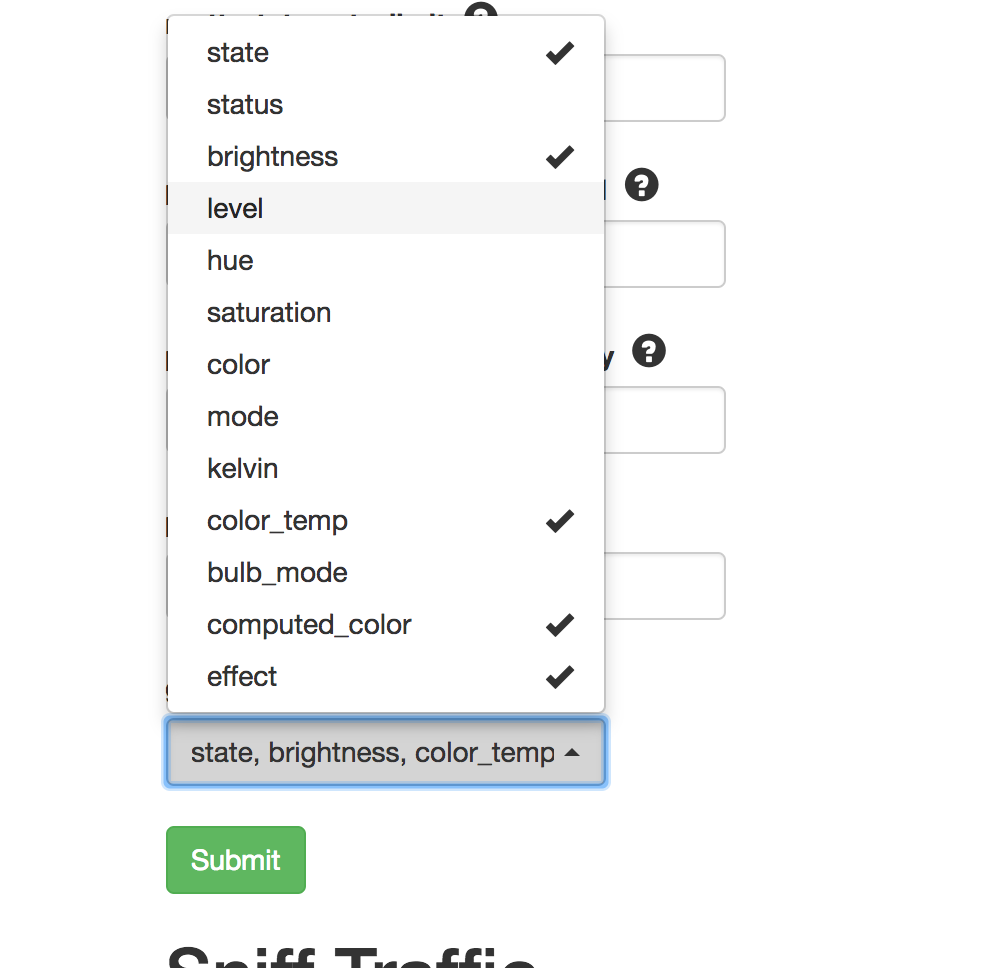Click the checkmark next to state
1000x968 pixels.
(x=559, y=52)
